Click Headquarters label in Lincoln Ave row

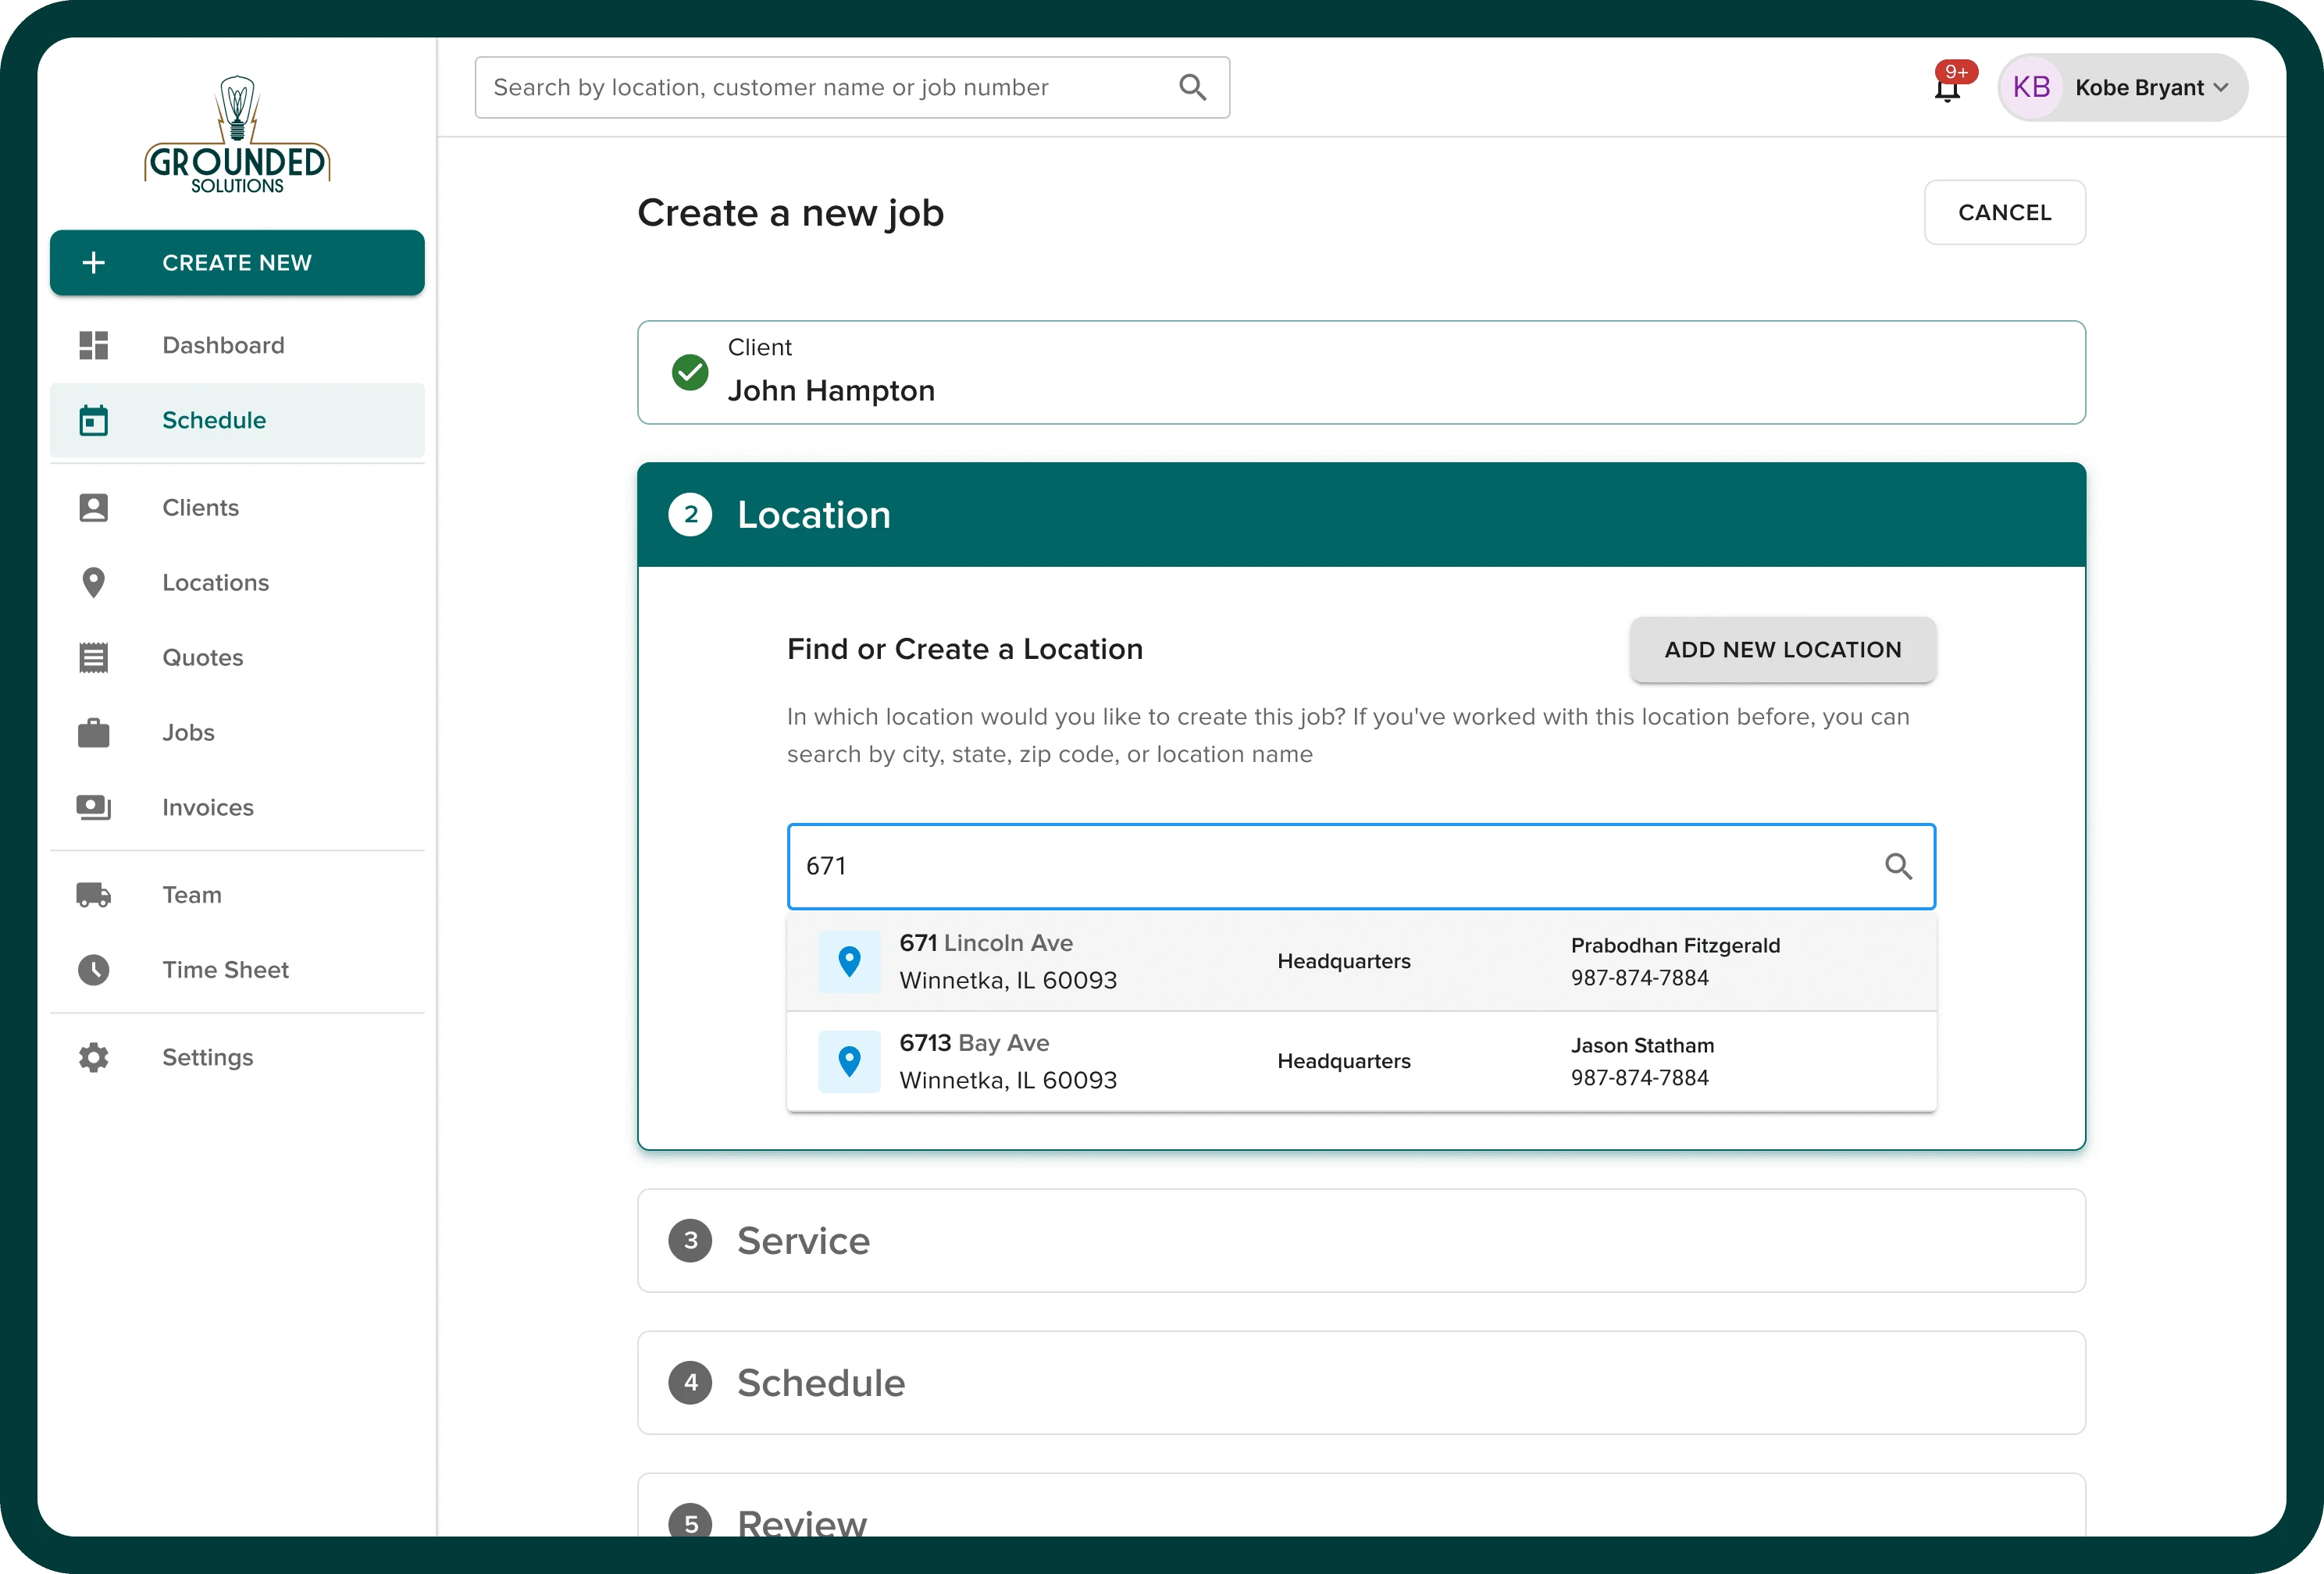(1344, 961)
